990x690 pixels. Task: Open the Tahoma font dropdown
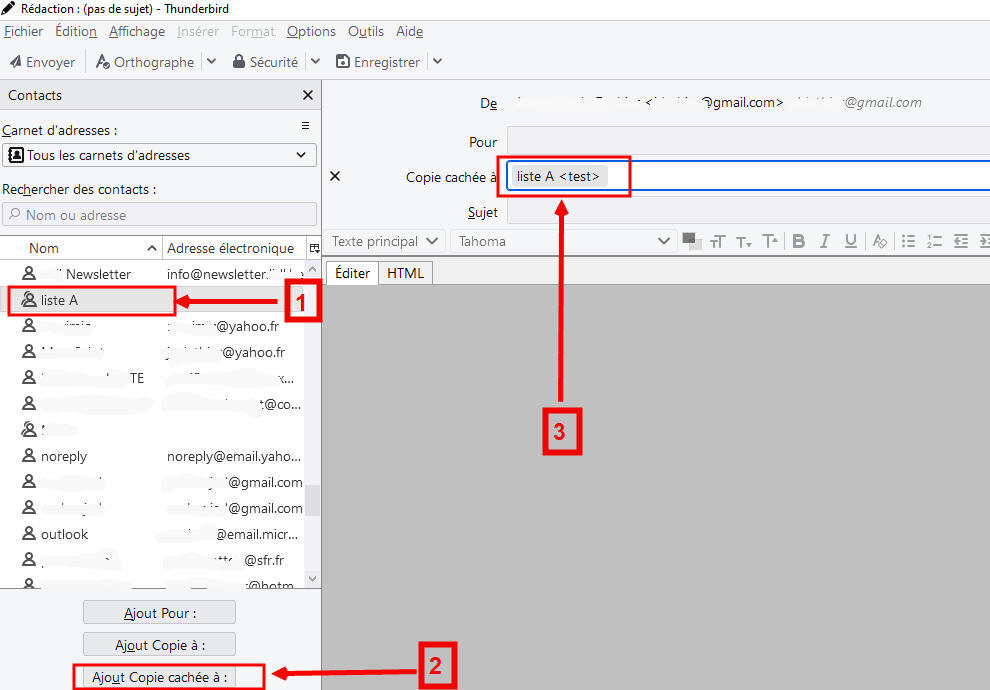click(563, 241)
